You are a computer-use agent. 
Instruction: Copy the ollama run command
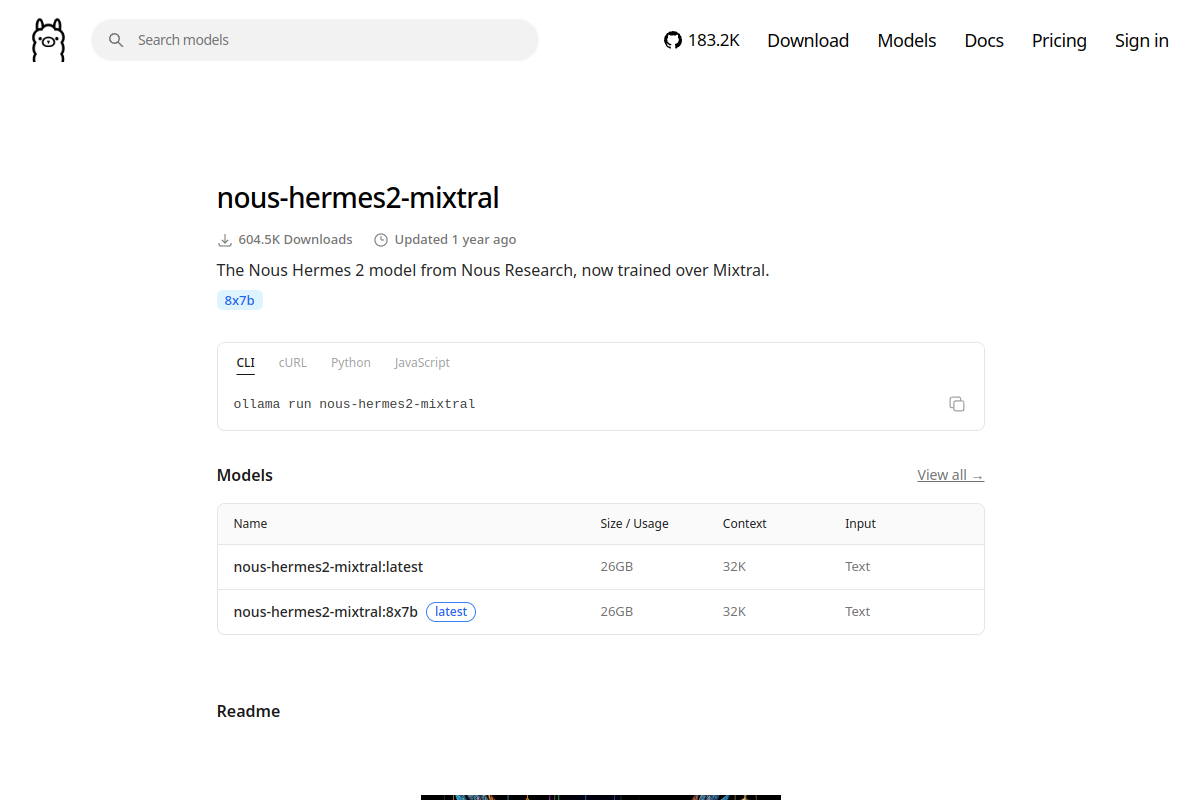(x=957, y=404)
